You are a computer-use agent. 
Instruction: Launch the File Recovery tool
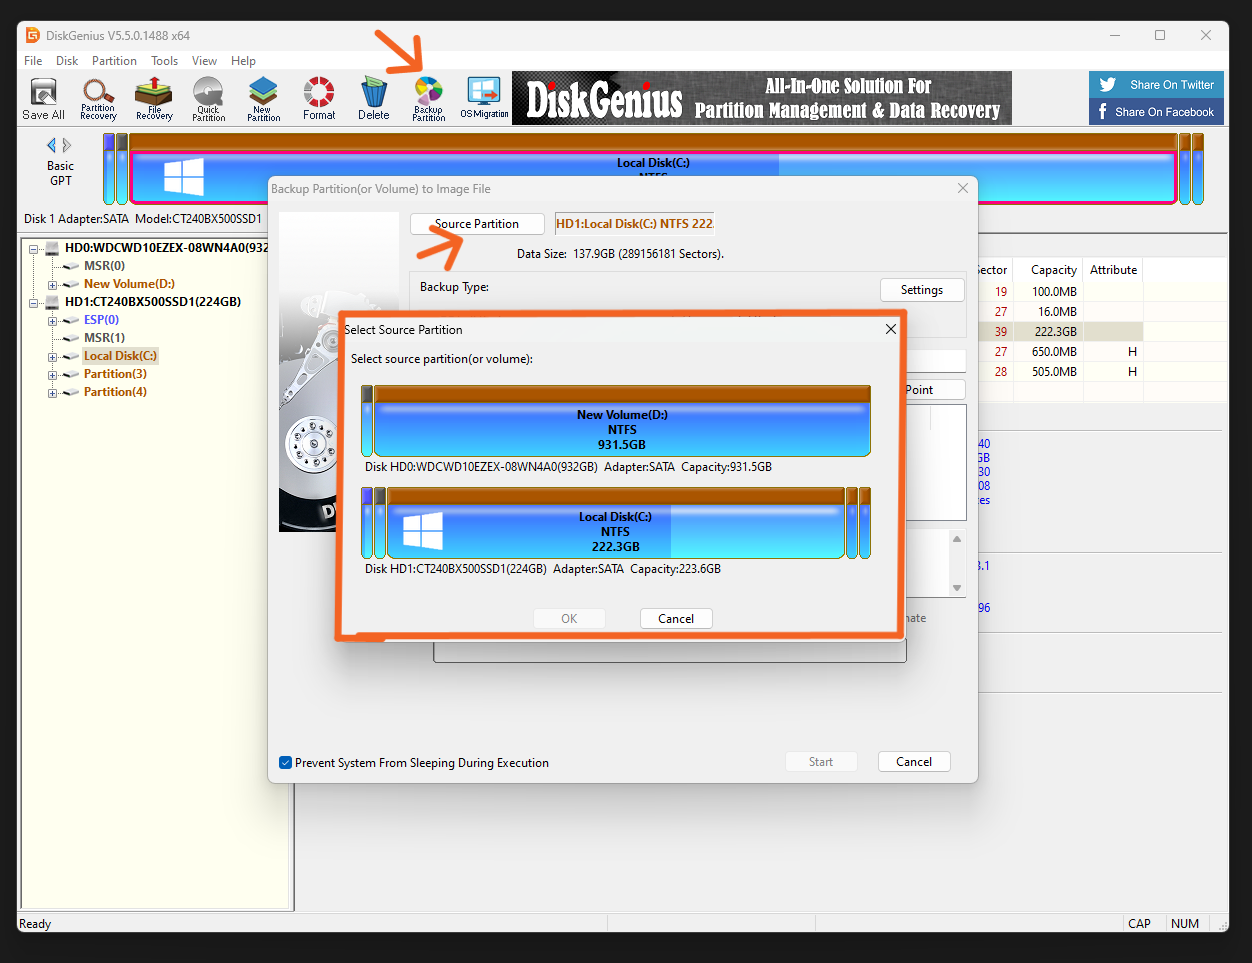tap(152, 98)
